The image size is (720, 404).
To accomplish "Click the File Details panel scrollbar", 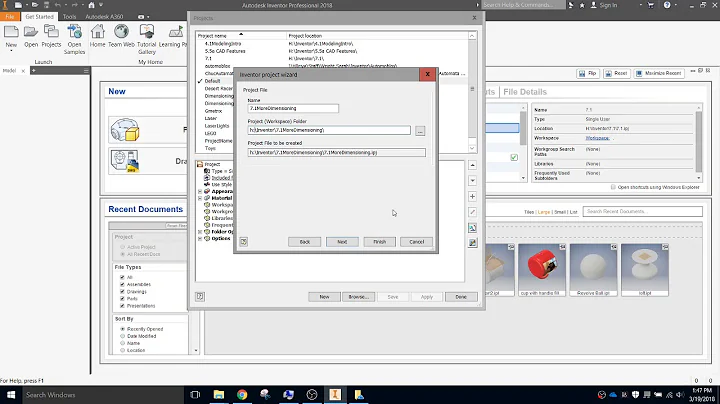I will (x=699, y=141).
